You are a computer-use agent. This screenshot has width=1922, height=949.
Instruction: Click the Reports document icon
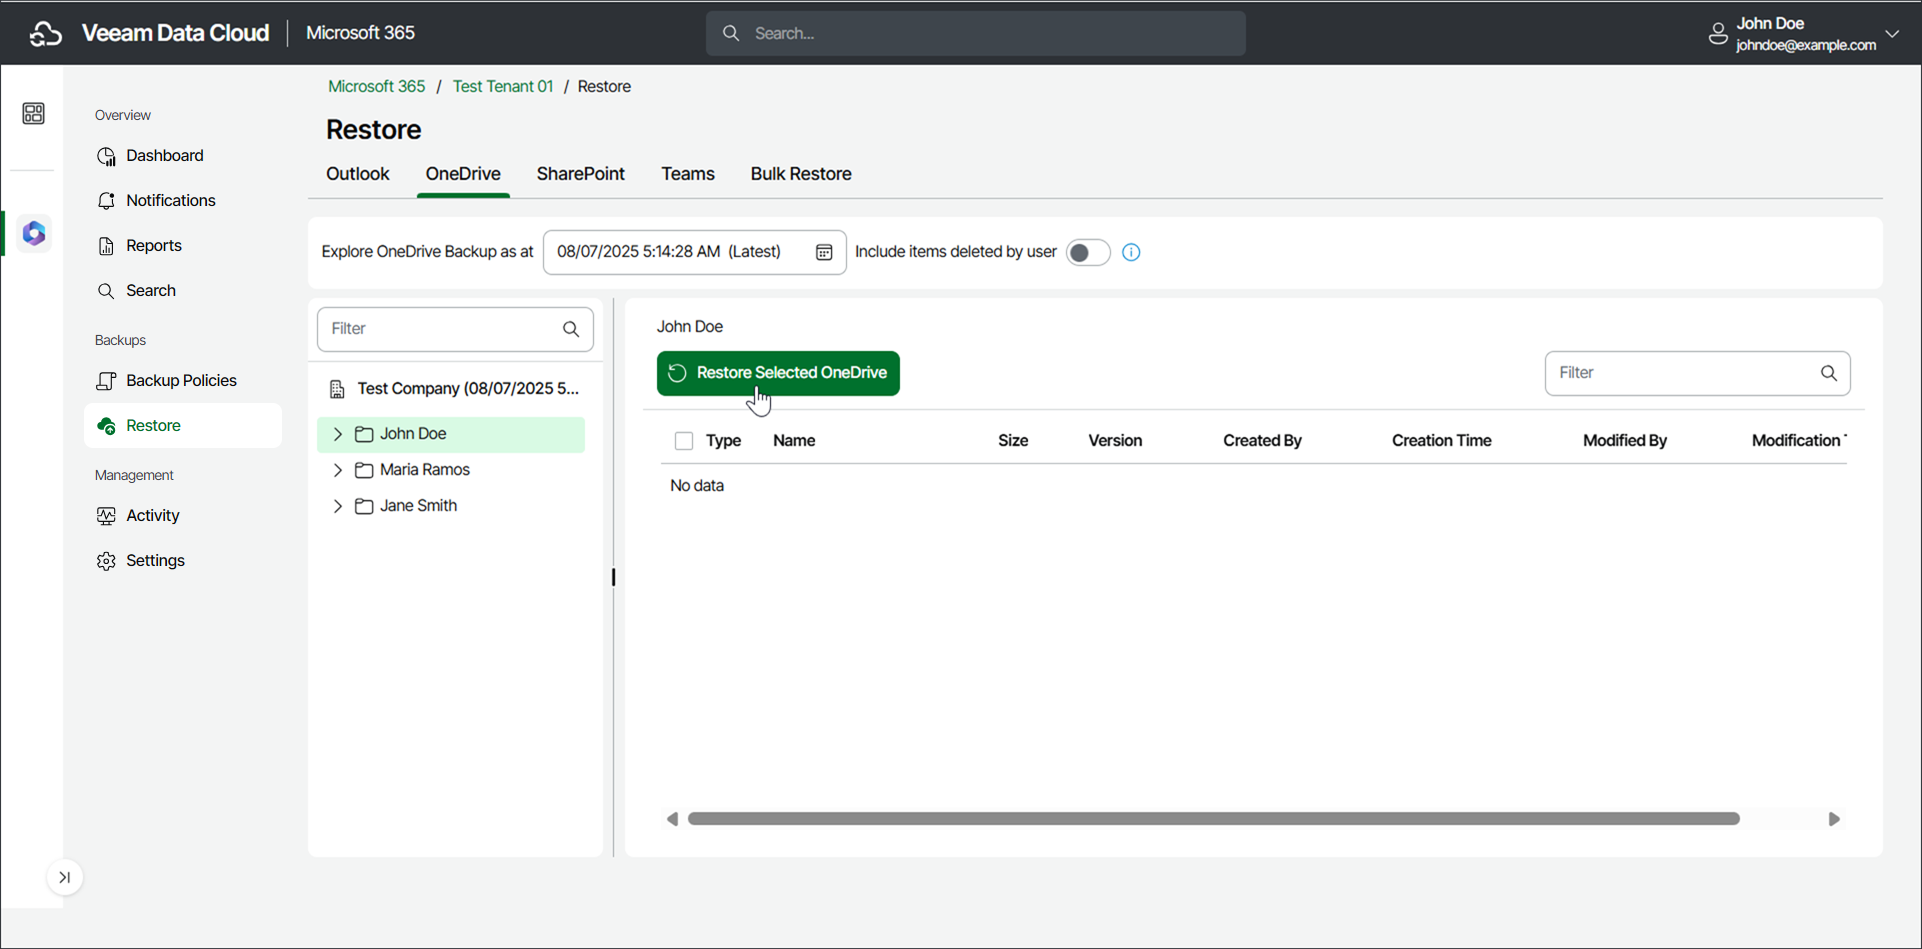(106, 246)
